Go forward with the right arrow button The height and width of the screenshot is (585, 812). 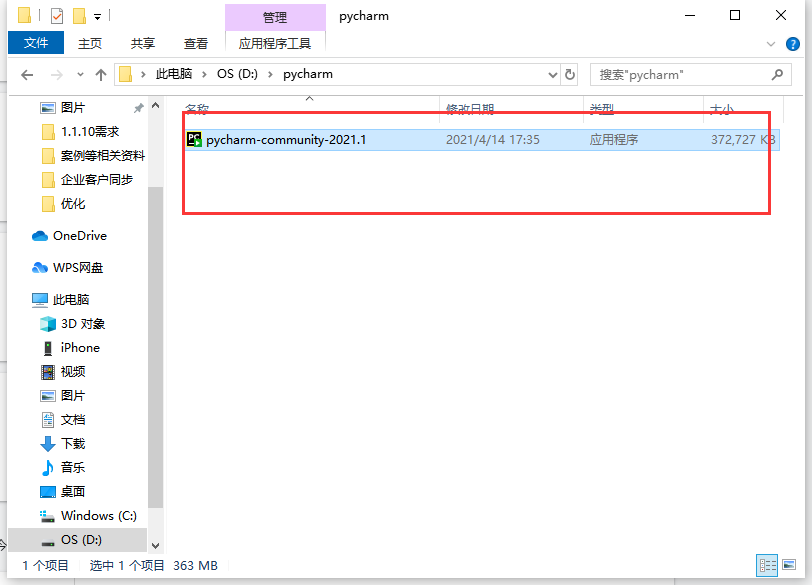click(x=56, y=75)
